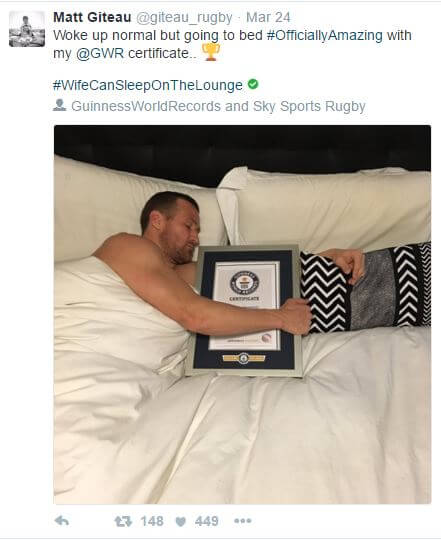View the 148 retweets count
The image size is (441, 540).
point(152,521)
